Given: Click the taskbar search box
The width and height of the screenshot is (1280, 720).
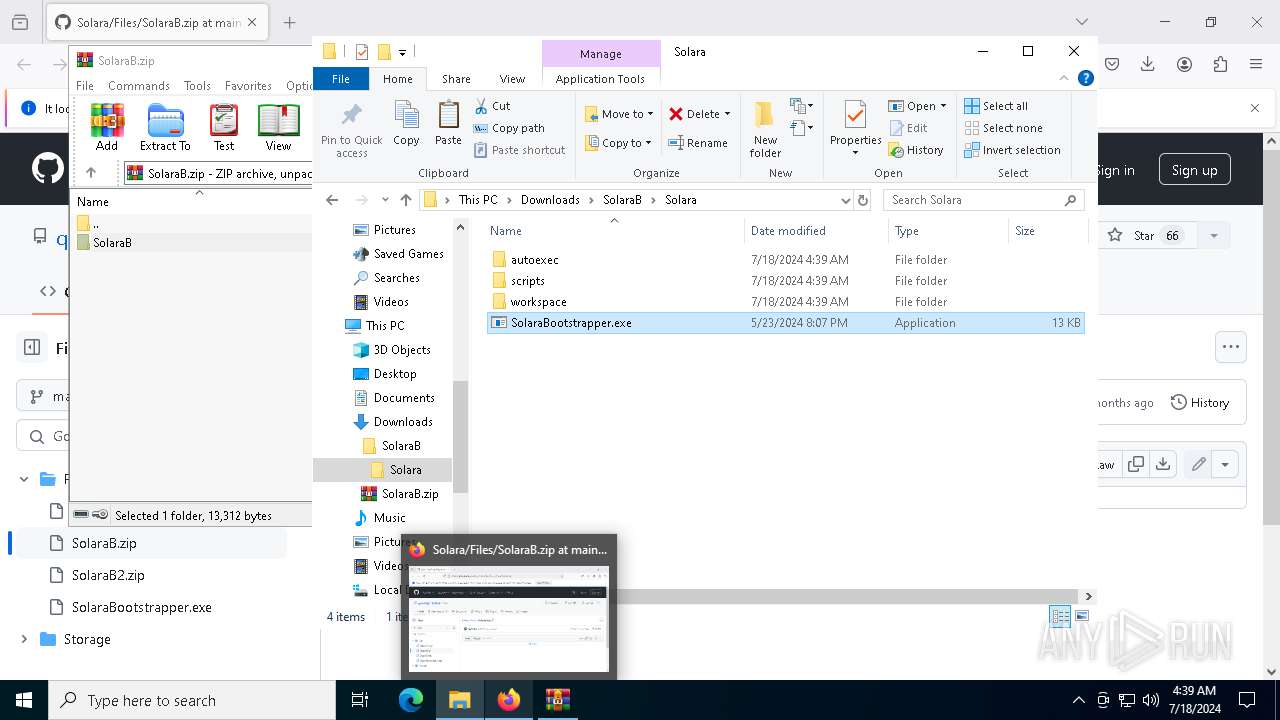Looking at the screenshot, I should (192, 701).
